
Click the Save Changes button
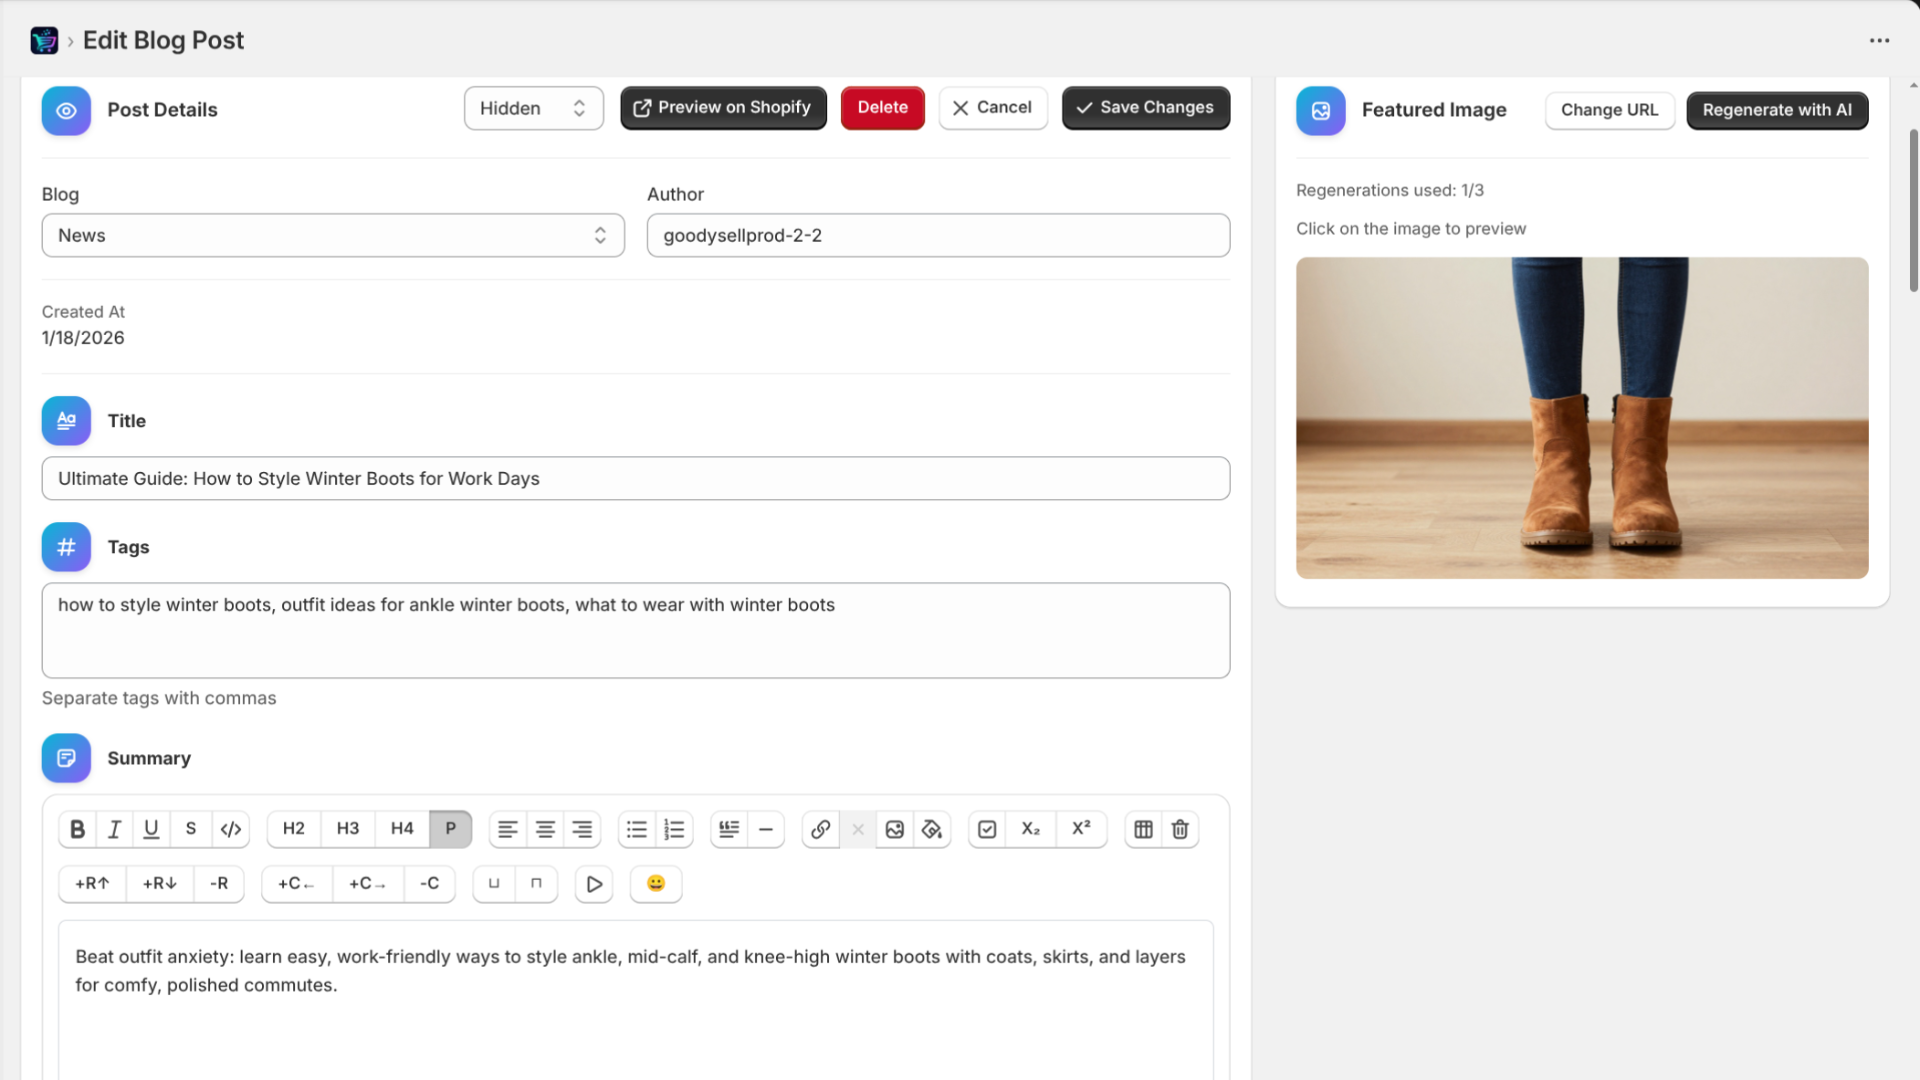coord(1145,107)
